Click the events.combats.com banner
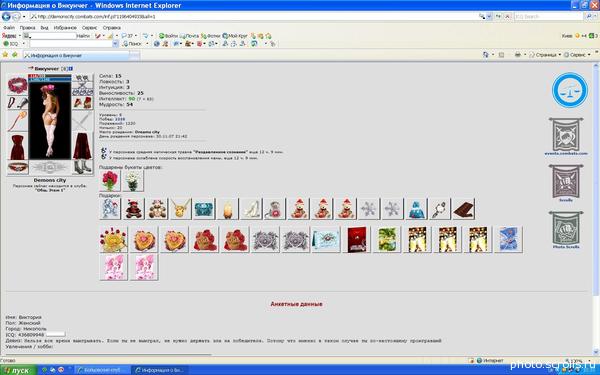The height and width of the screenshot is (375, 600). click(566, 137)
